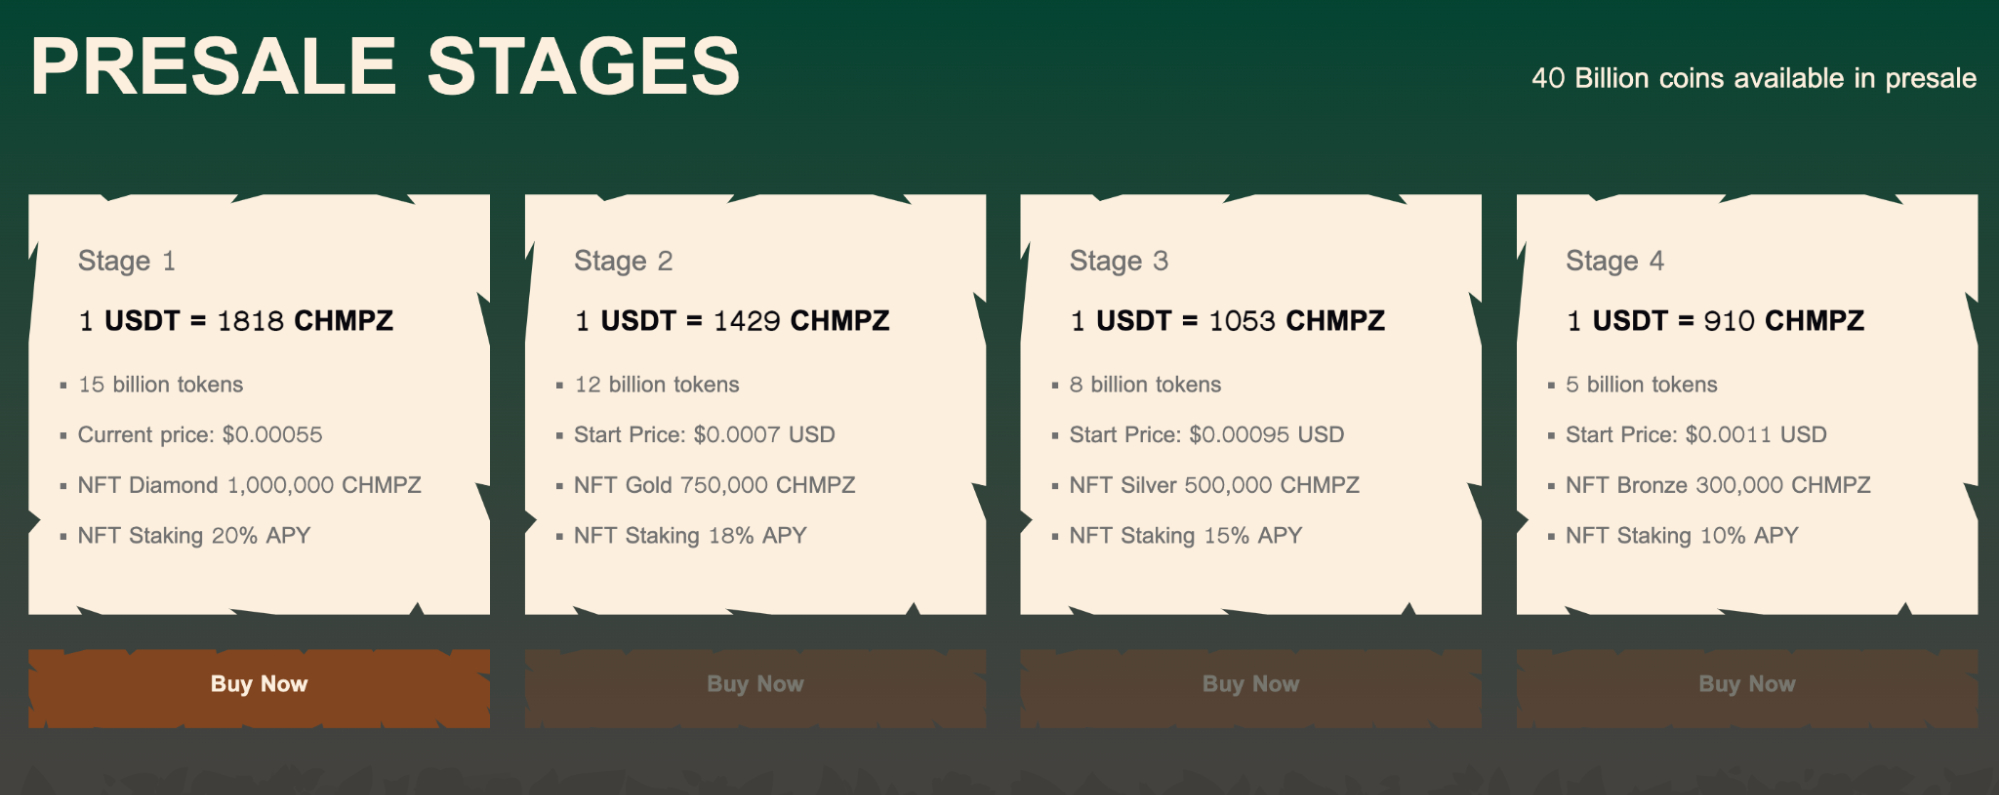Click the PRESALE STAGES title
1999x795 pixels.
pyautogui.click(x=385, y=66)
